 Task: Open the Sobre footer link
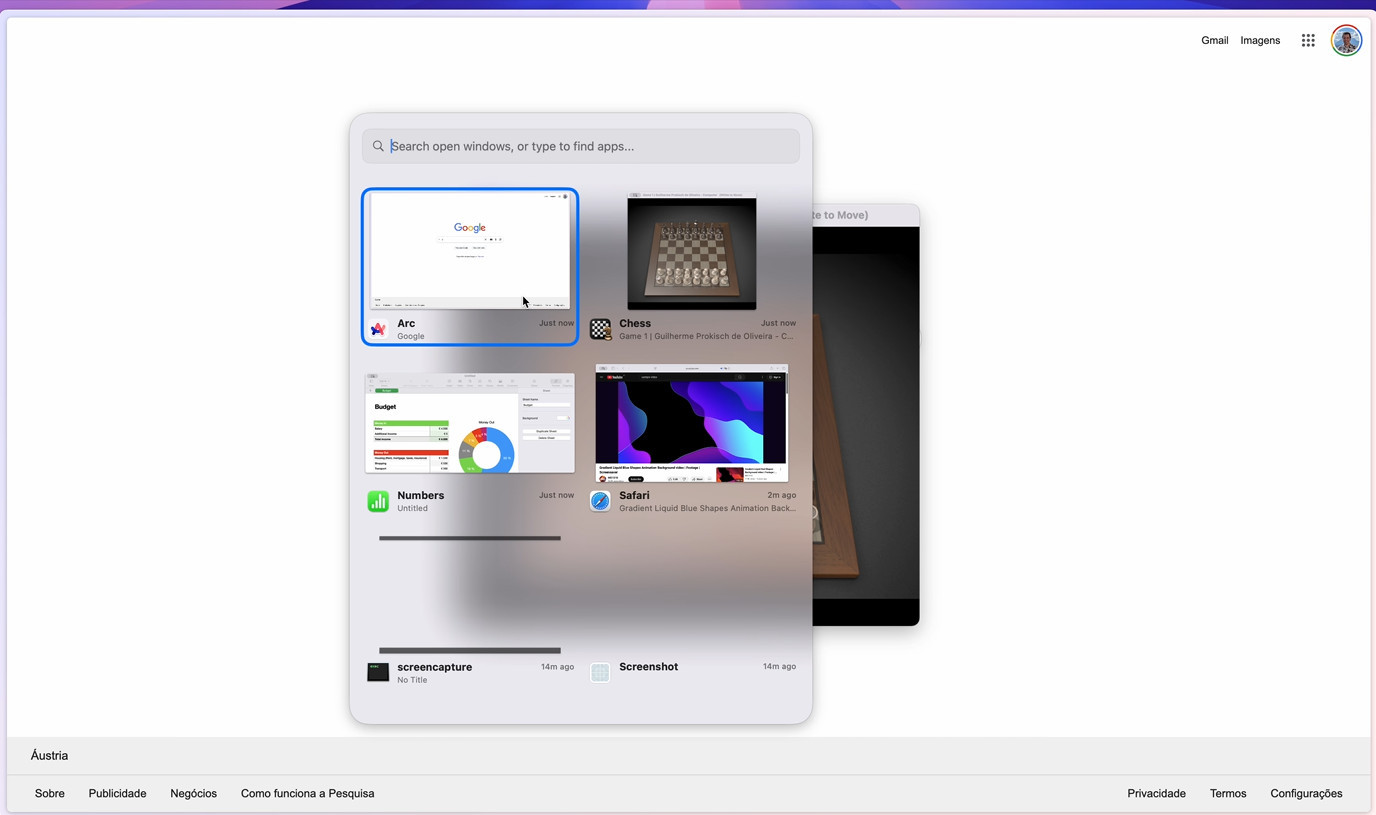tap(50, 793)
